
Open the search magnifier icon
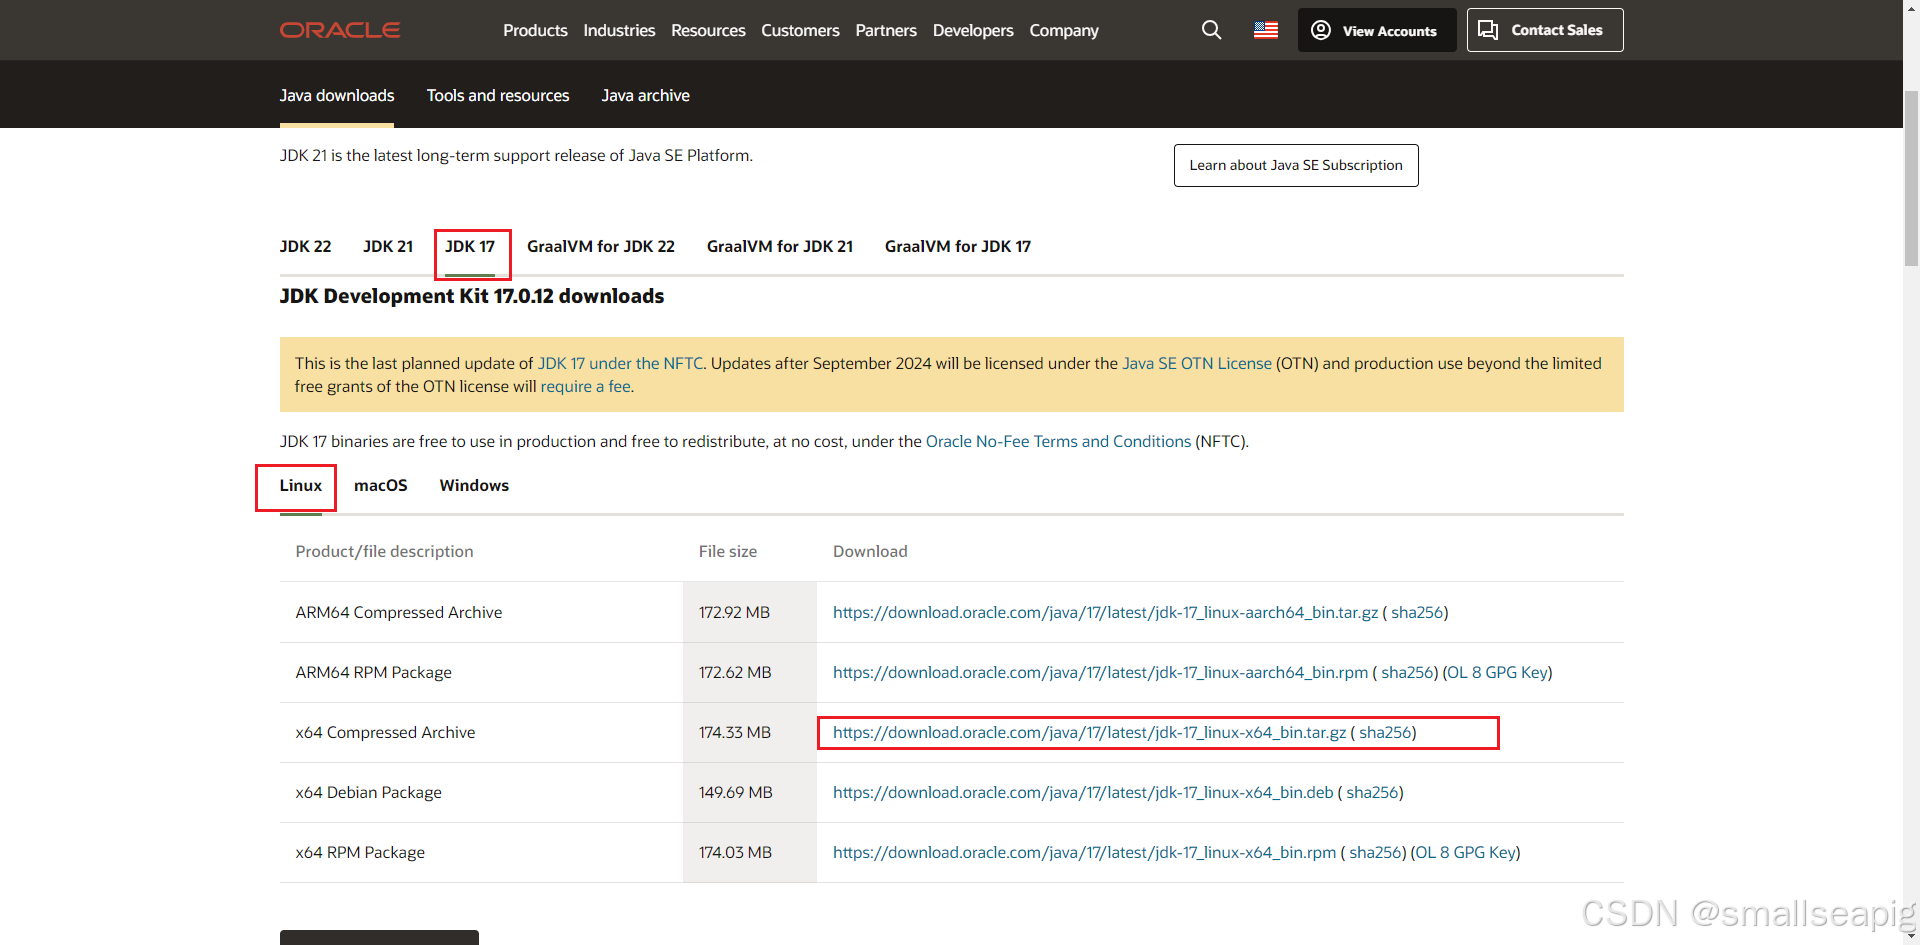(1211, 30)
